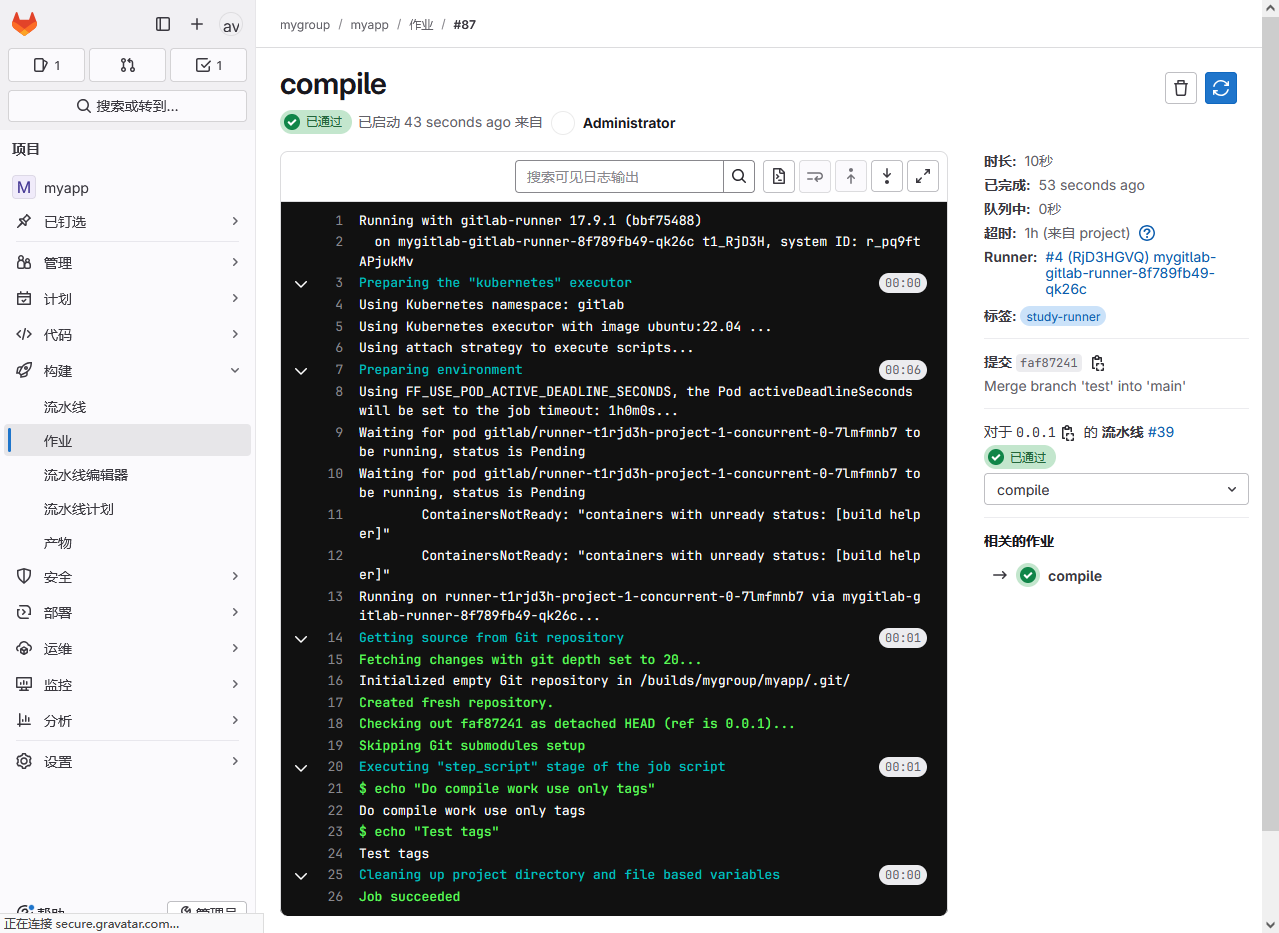Click the Administrator user link
Image resolution: width=1279 pixels, height=933 pixels.
click(x=629, y=123)
